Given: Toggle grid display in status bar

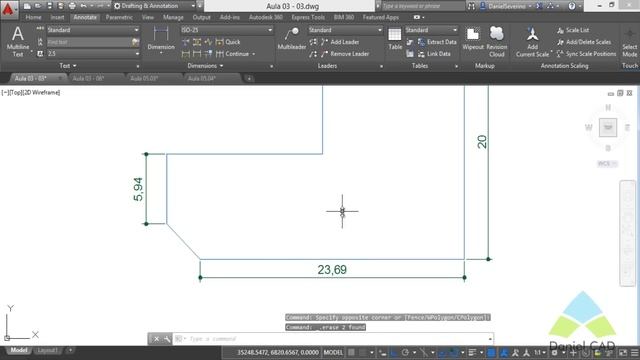Looking at the screenshot, I should point(351,353).
